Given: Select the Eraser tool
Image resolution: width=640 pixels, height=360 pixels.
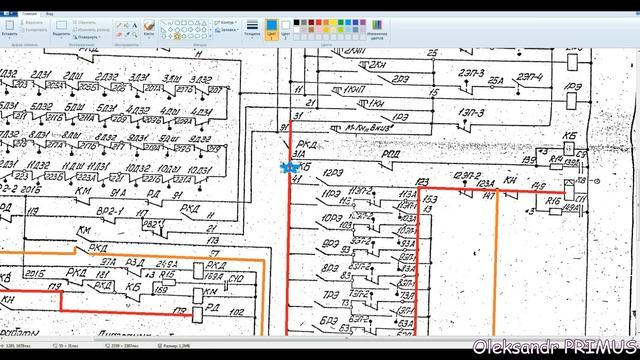Looking at the screenshot, I should click(x=119, y=35).
